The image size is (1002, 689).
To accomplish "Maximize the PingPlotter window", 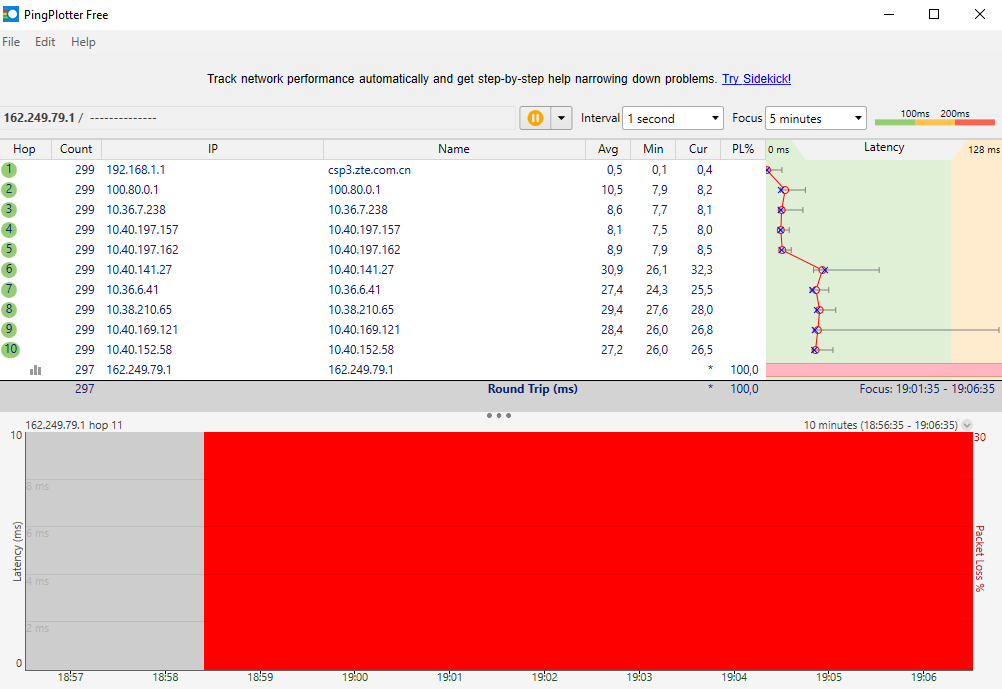I will (934, 14).
